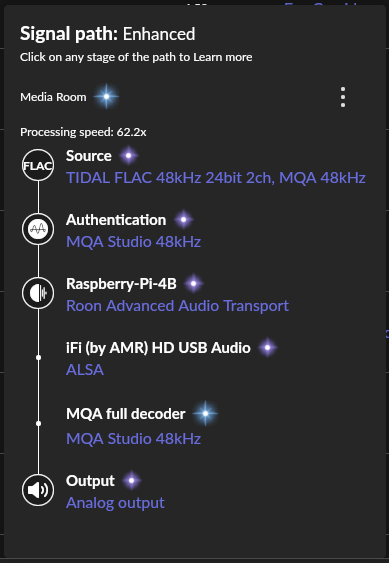Click the blue quality star beside Media Room
Image resolution: width=389 pixels, height=563 pixels.
[106, 97]
